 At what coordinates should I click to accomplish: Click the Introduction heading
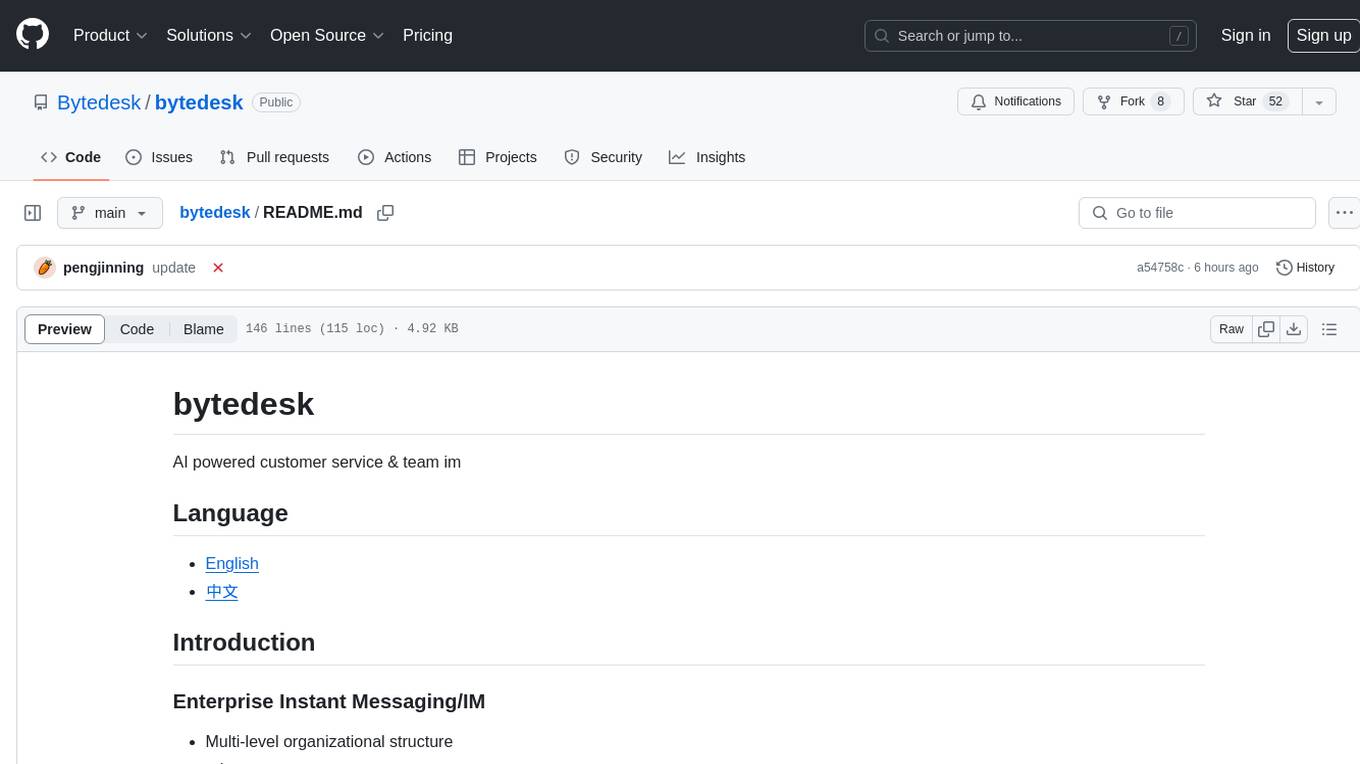244,642
